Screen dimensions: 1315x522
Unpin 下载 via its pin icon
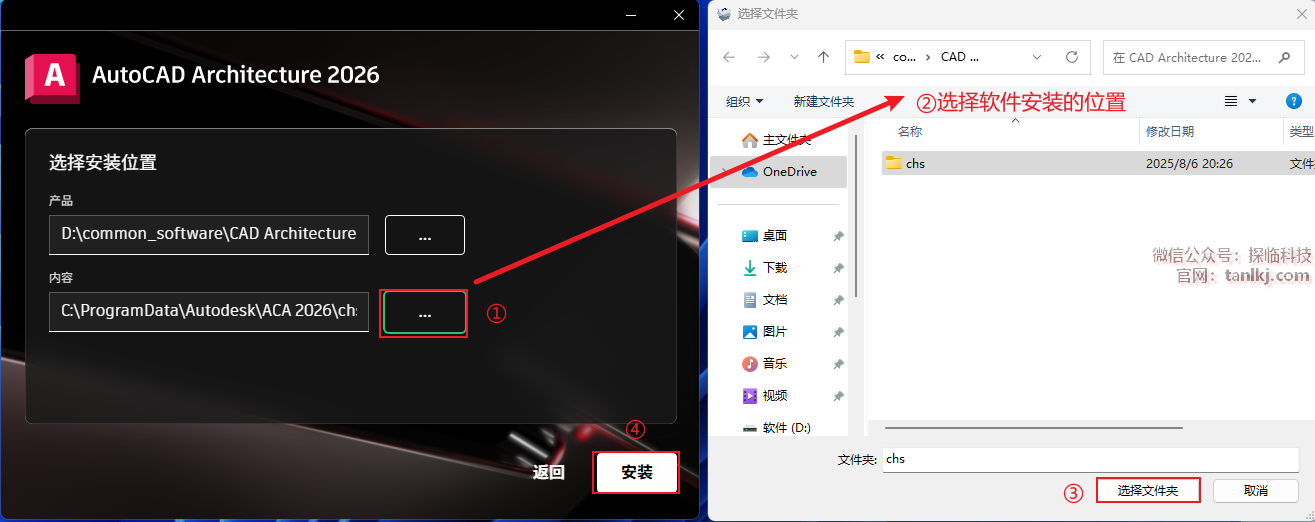pyautogui.click(x=838, y=268)
